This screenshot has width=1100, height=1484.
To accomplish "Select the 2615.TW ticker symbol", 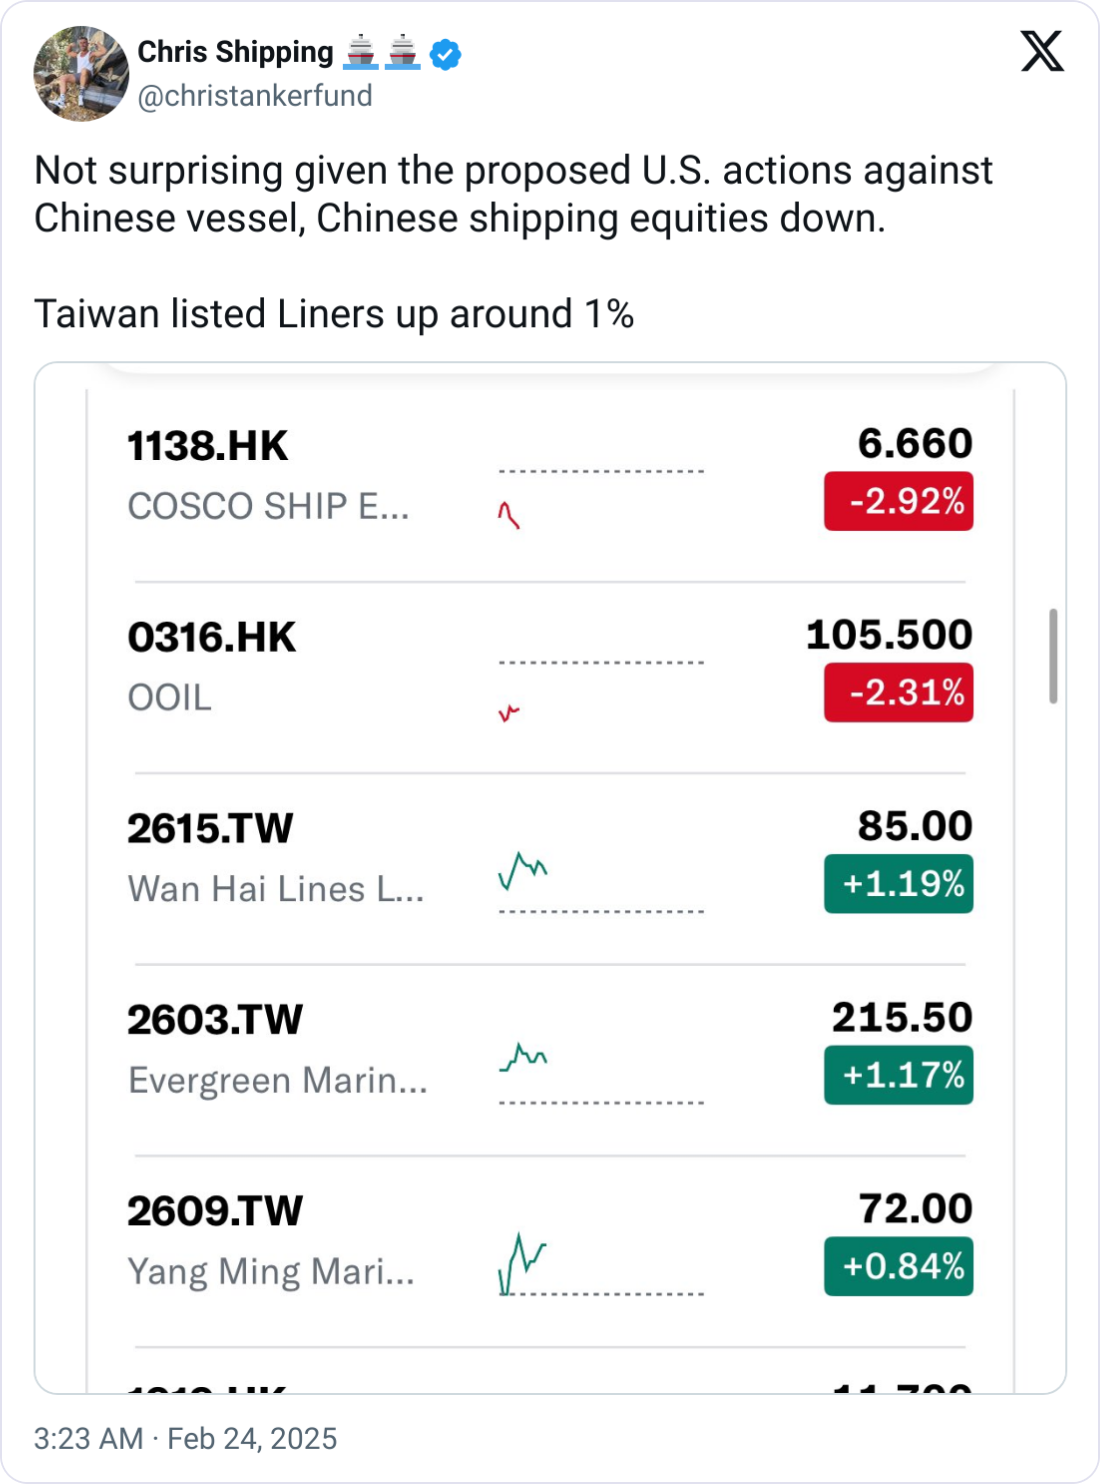I will coord(210,829).
